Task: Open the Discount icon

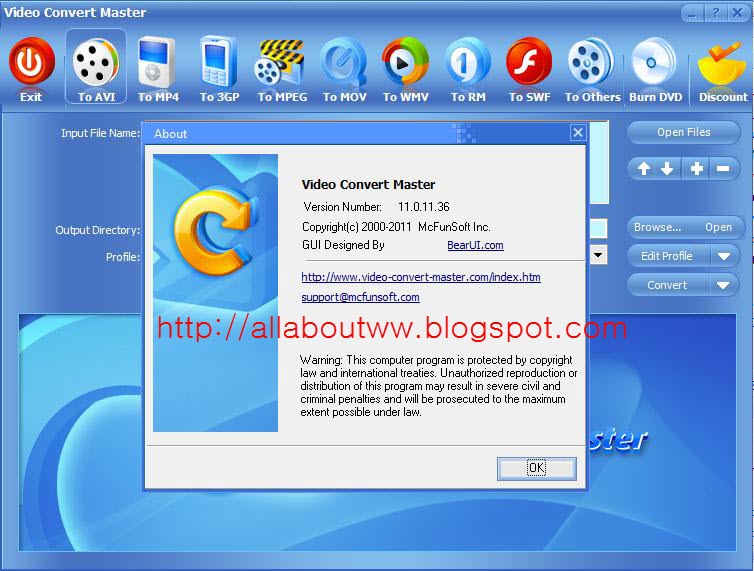Action: tap(721, 63)
